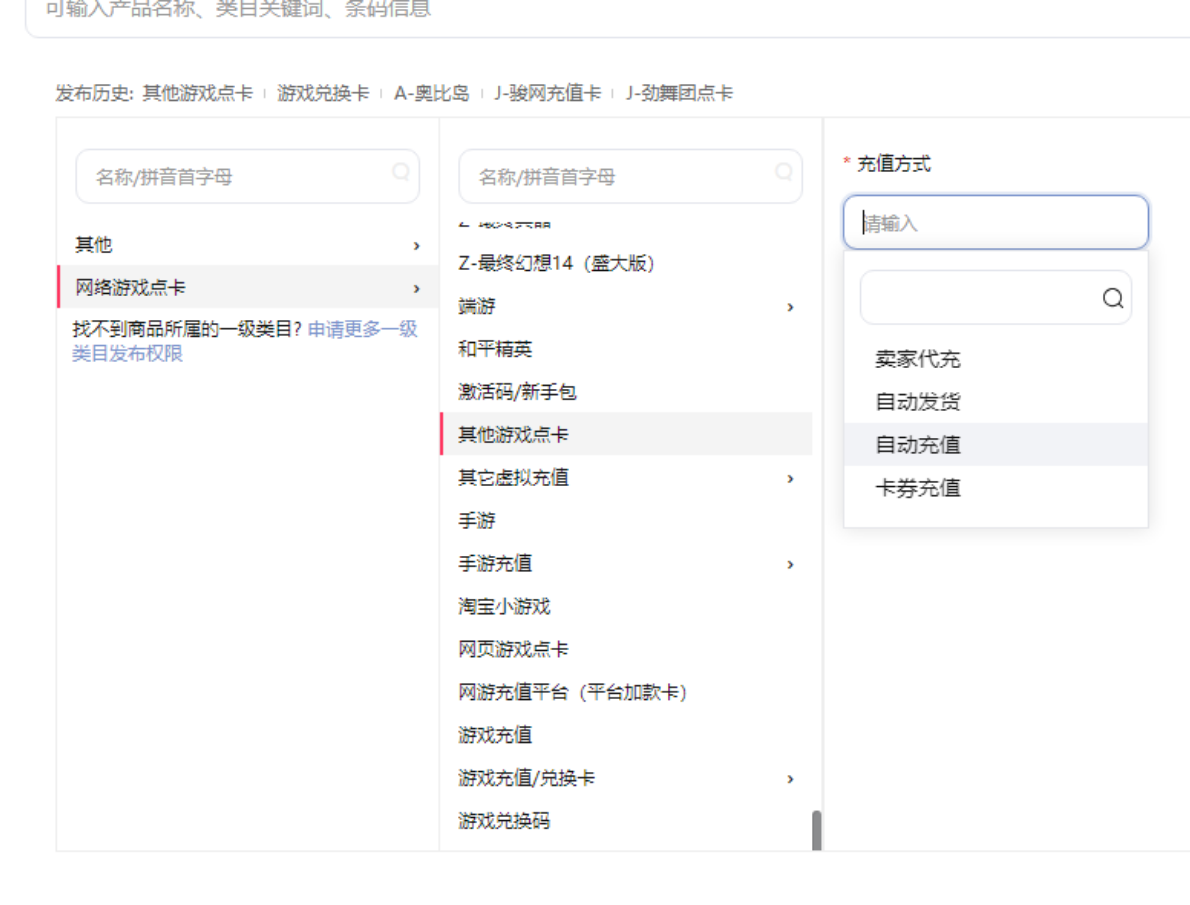
Task: Click the category list scrollbar thumb
Action: pos(816,830)
